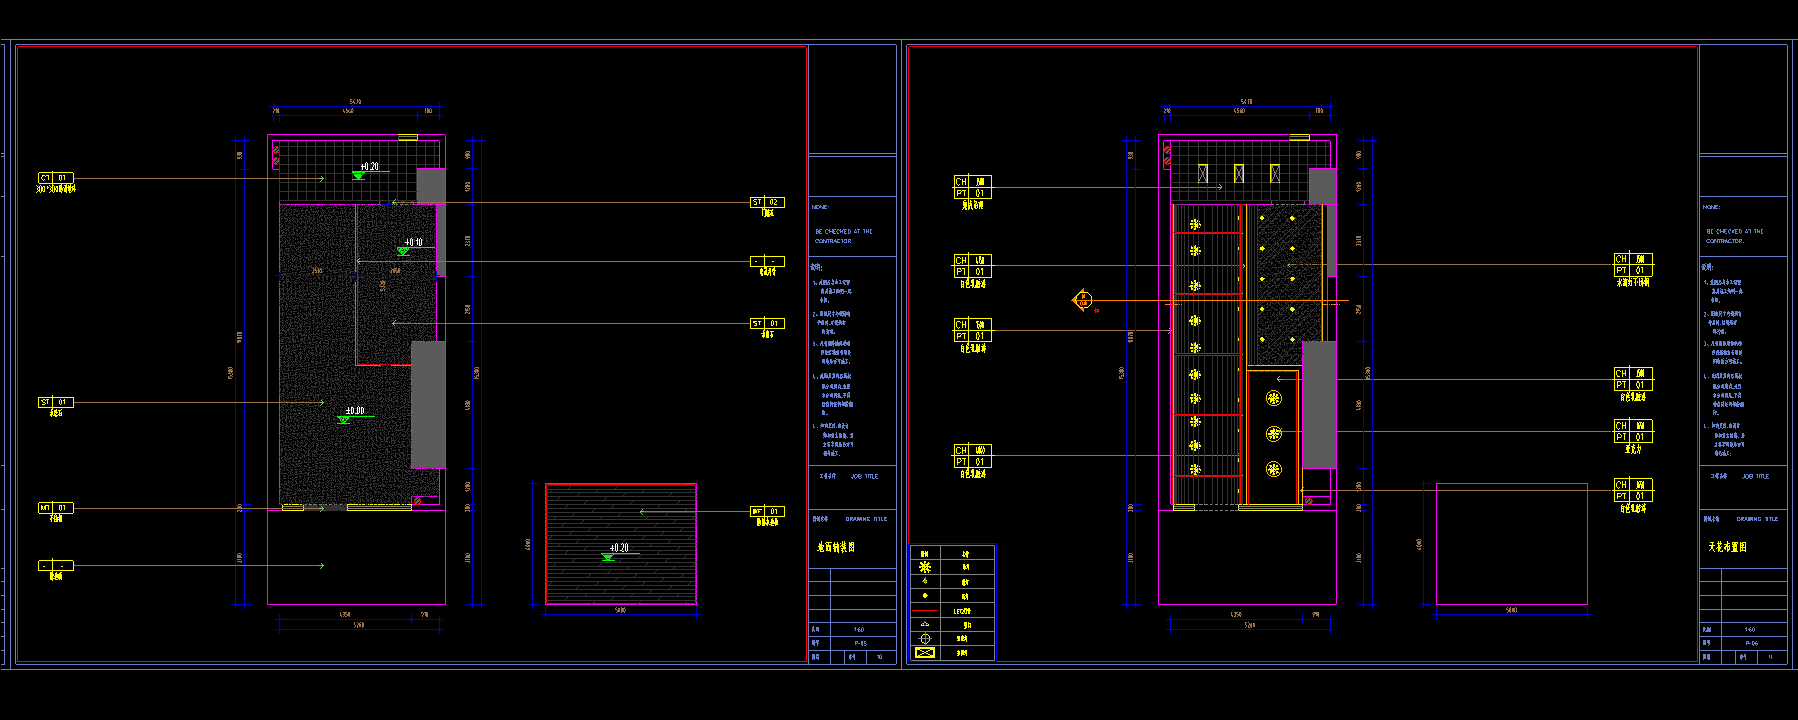This screenshot has width=1798, height=720.
Task: Select the 天花布置图 drawing title text
Action: [1727, 547]
